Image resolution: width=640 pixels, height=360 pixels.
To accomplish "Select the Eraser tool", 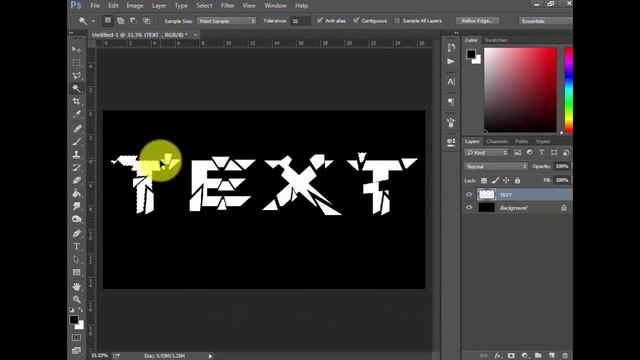I will coord(76,180).
